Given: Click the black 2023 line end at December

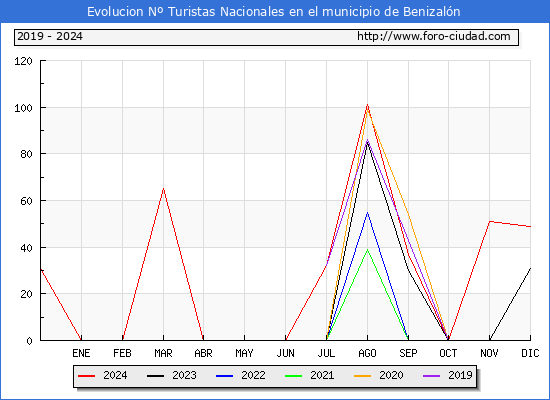Looking at the screenshot, I should click(530, 268).
